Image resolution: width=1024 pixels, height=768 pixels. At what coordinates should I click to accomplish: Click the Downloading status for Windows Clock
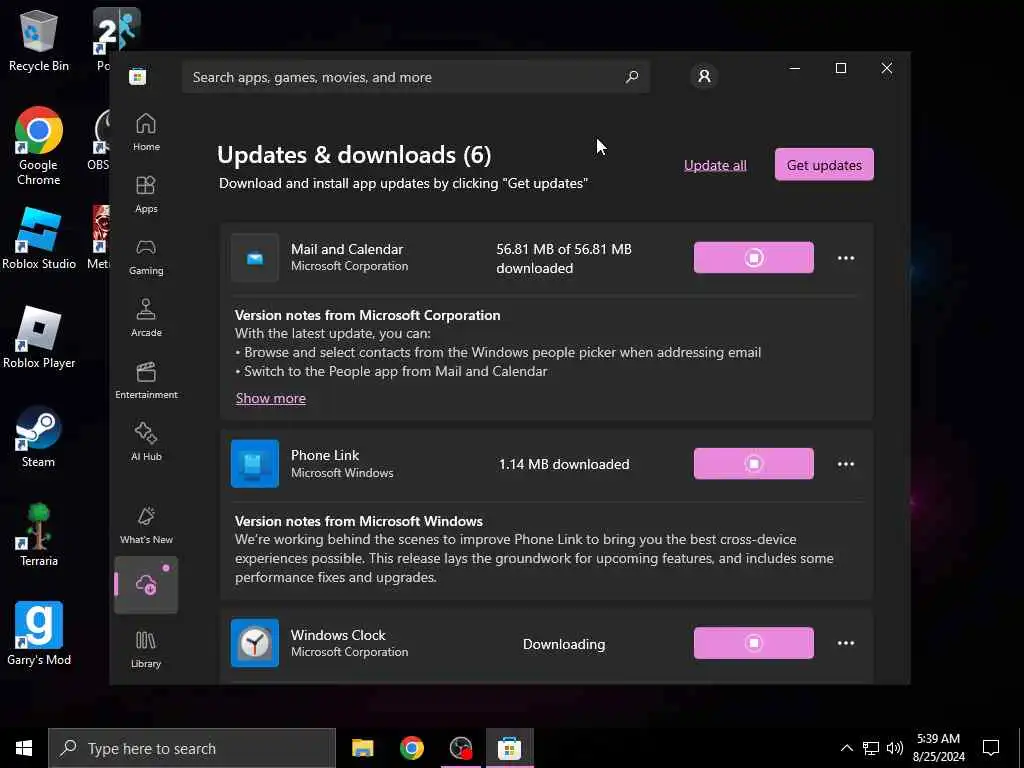click(564, 644)
